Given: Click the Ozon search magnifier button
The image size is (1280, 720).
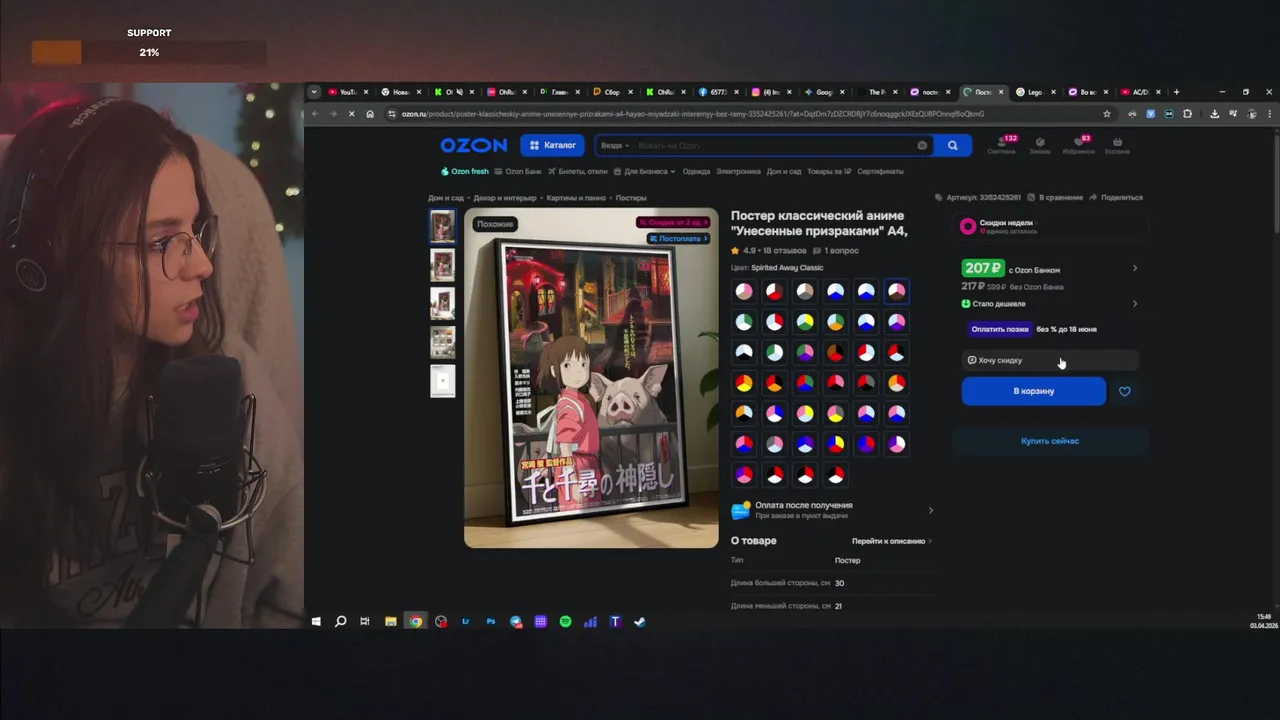Looking at the screenshot, I should click(953, 145).
